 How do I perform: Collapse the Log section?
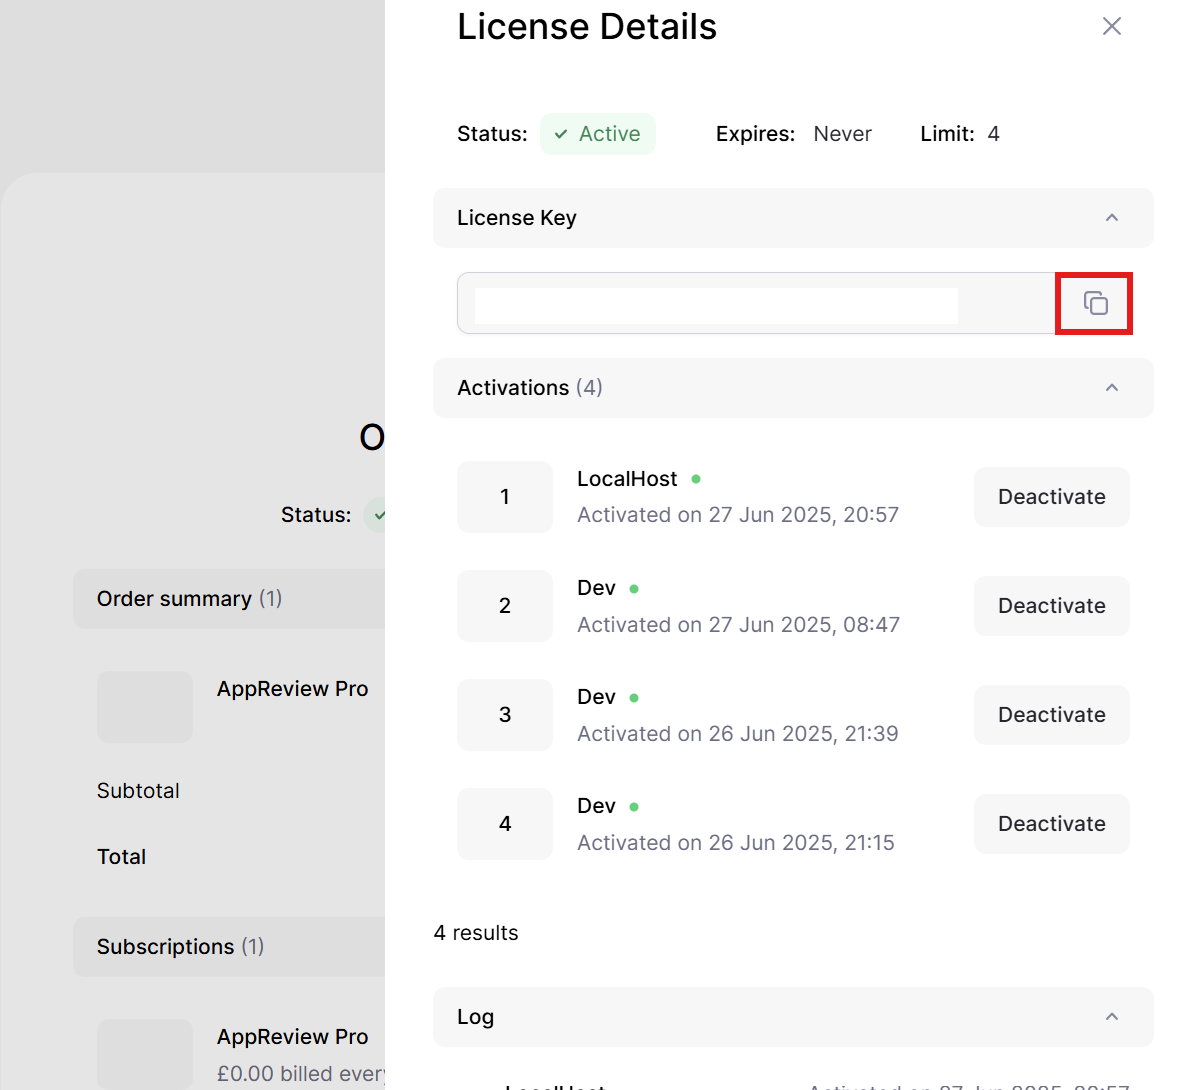point(1111,1017)
